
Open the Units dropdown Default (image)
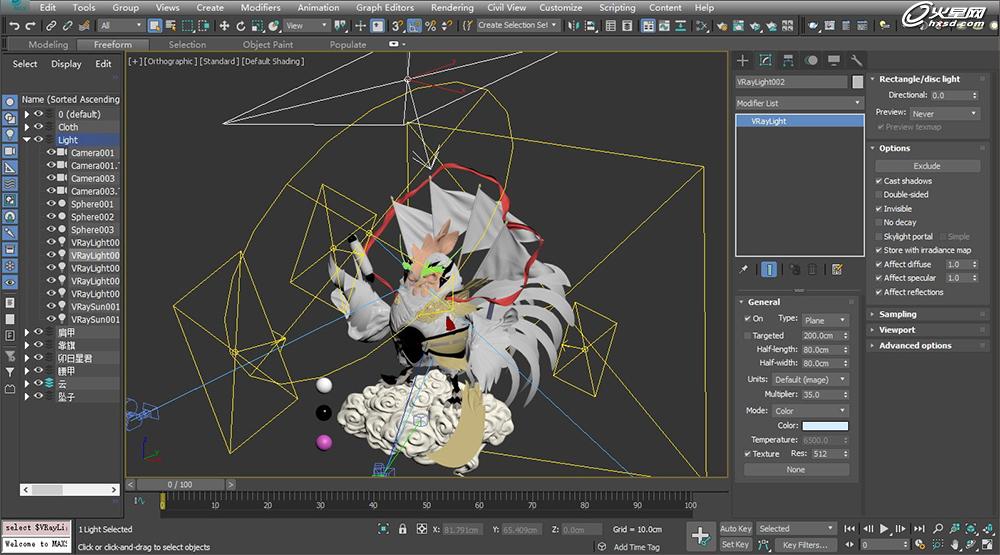coord(811,379)
